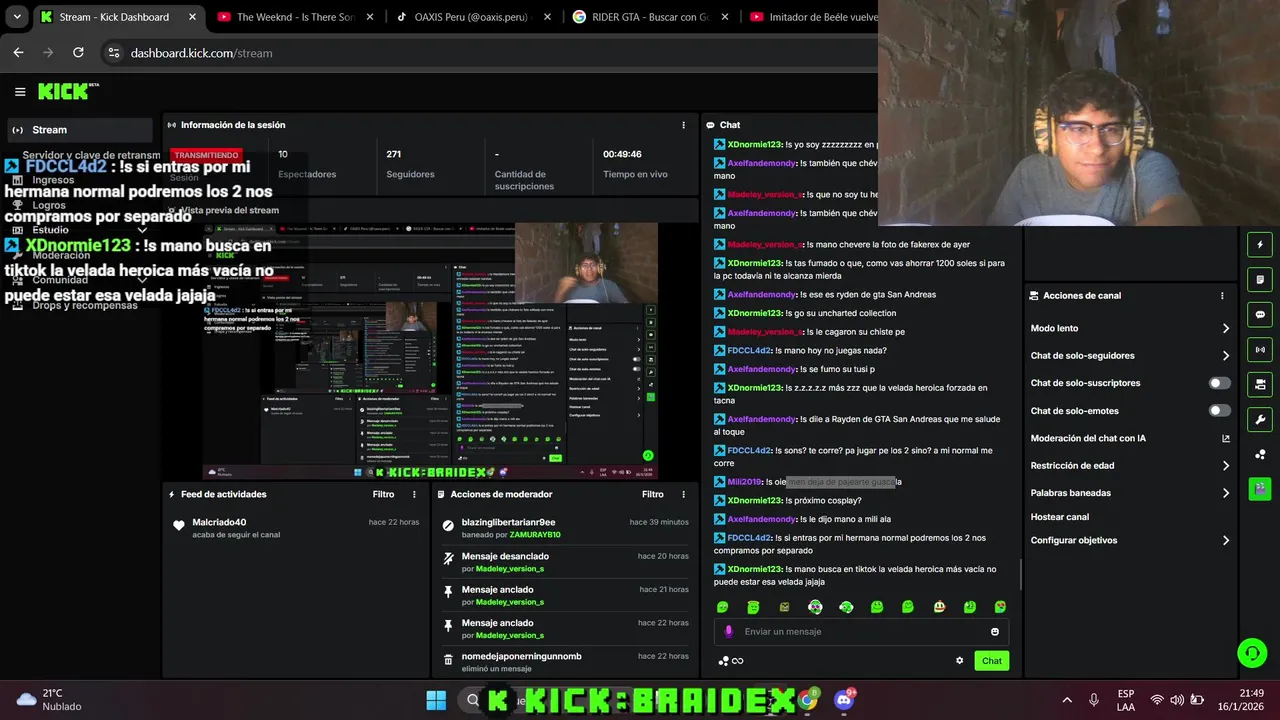Open Acciones de moderador three-dot menu

[683, 494]
